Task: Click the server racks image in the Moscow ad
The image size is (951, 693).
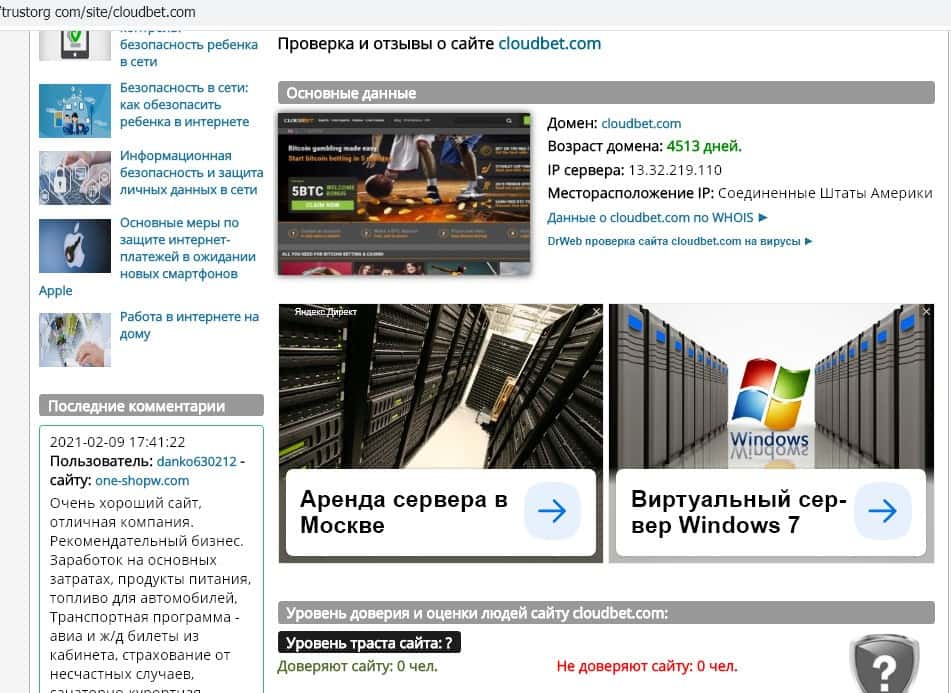Action: (x=441, y=386)
